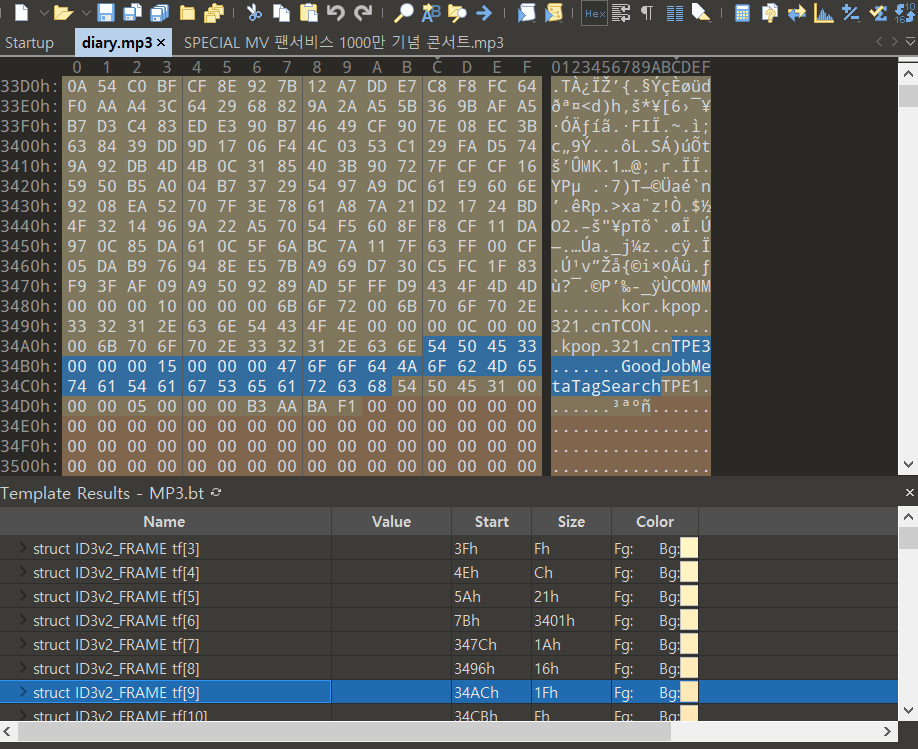Close the Template Results panel
Image resolution: width=918 pixels, height=749 pixels.
pos(910,493)
